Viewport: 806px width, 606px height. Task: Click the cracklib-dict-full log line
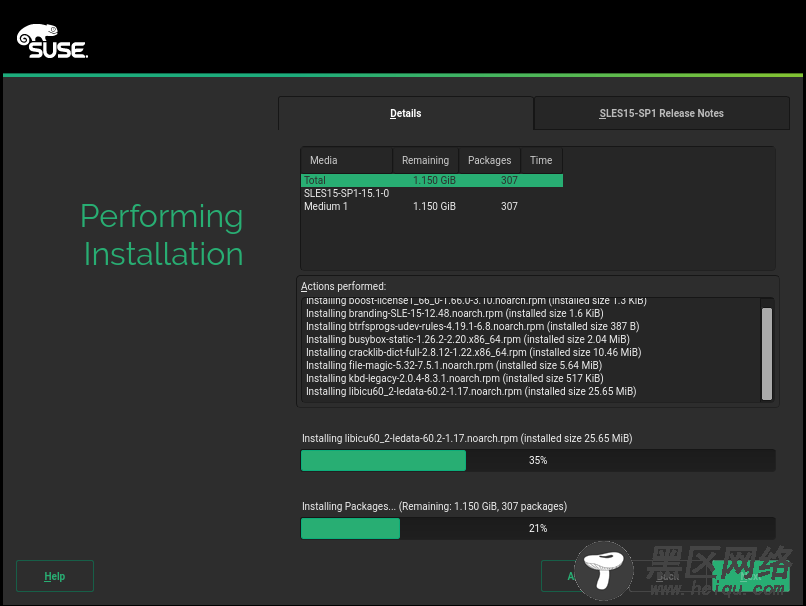(x=473, y=352)
